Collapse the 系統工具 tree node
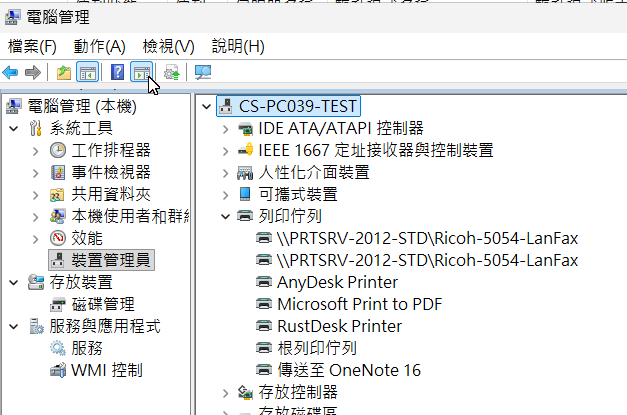627x415 pixels. [x=13, y=128]
